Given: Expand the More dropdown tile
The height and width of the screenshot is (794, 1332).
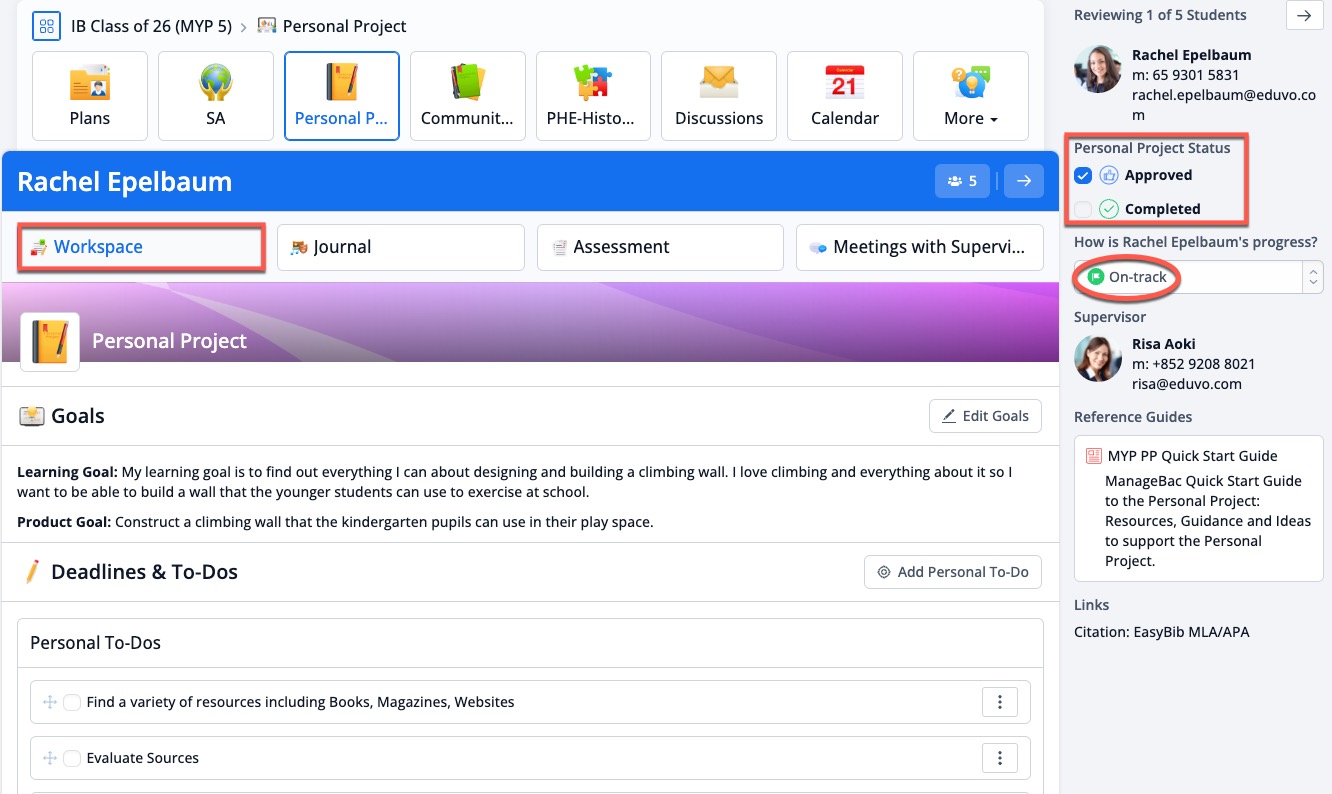Looking at the screenshot, I should pos(971,96).
